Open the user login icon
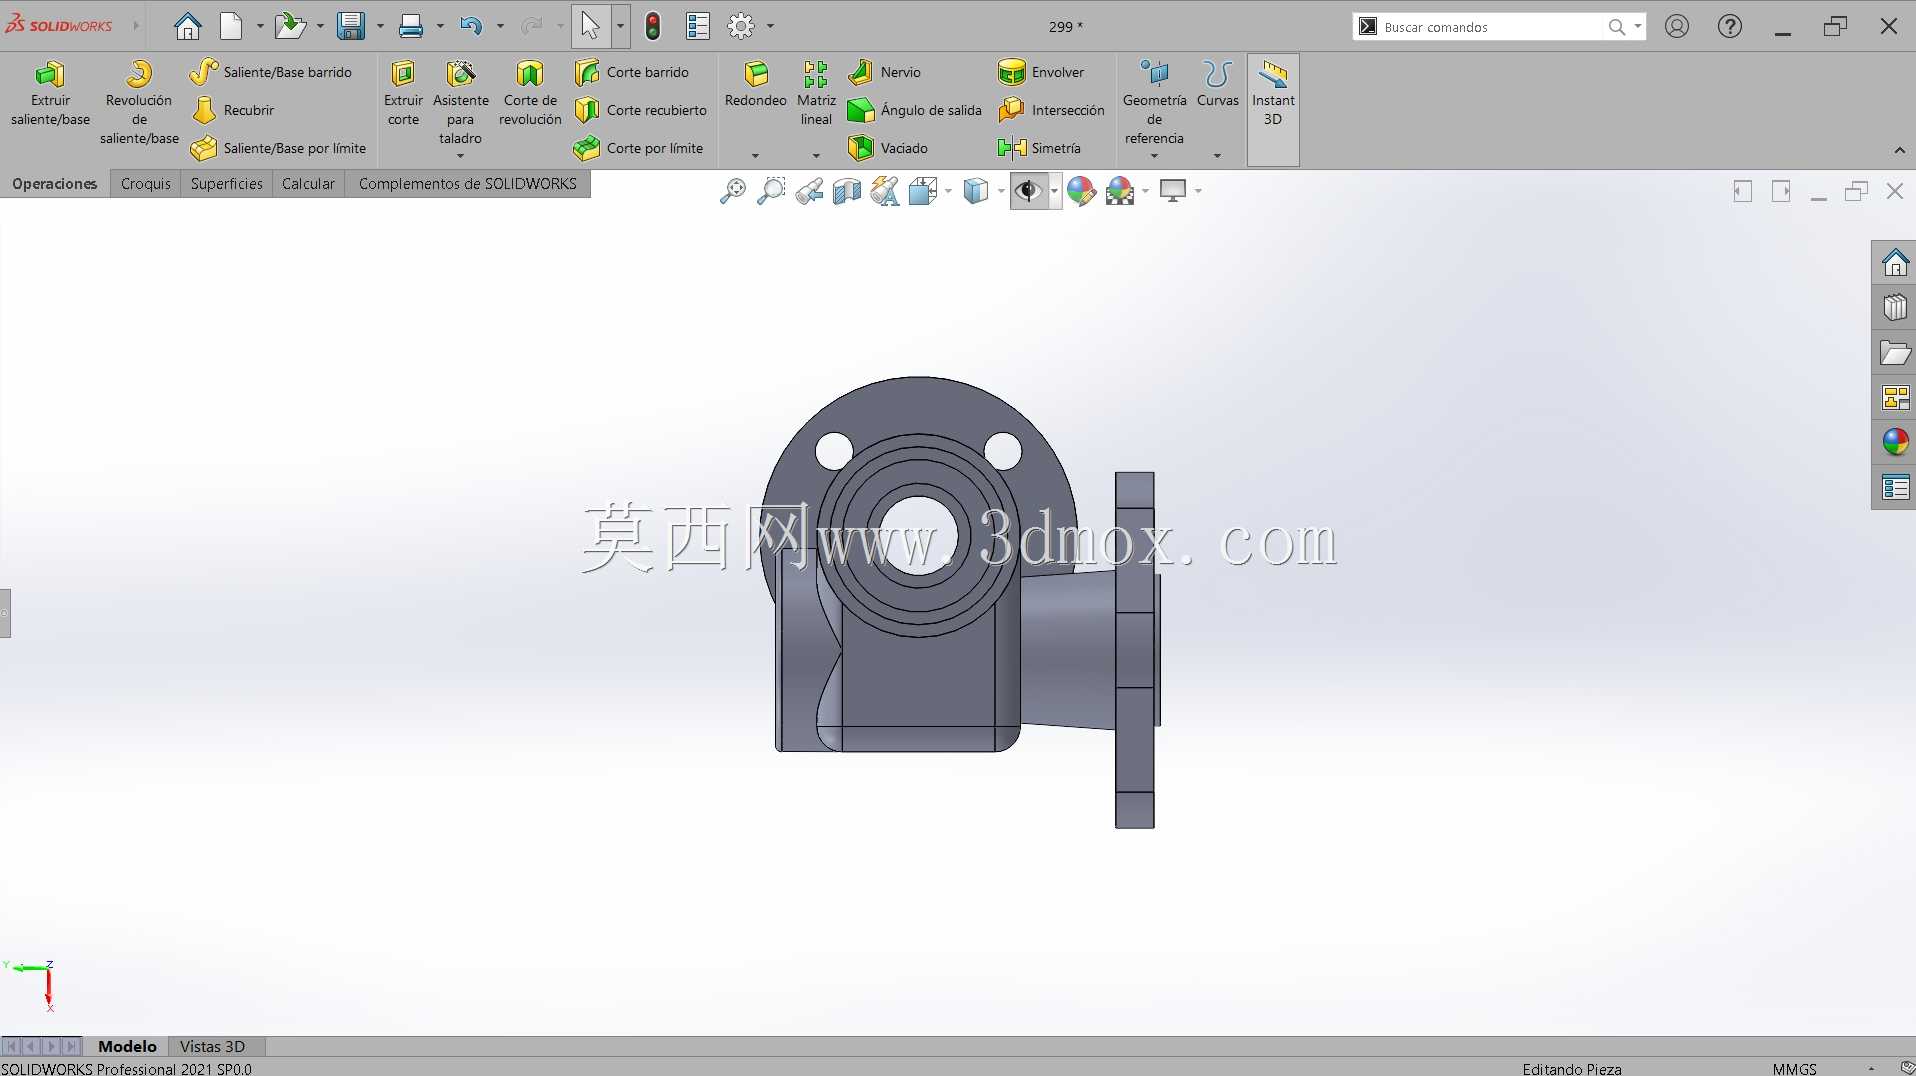 (x=1677, y=27)
